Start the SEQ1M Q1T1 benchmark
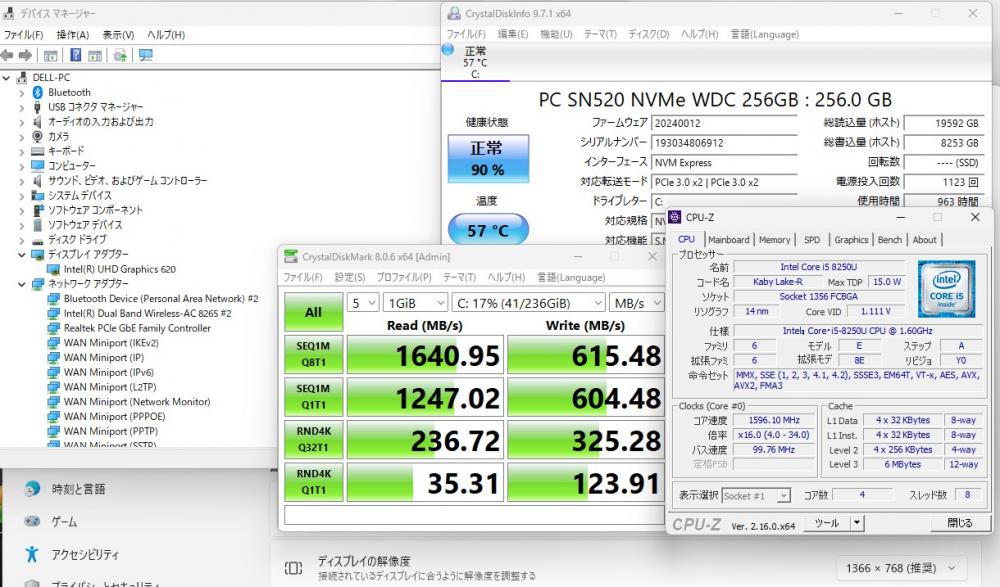This screenshot has height=587, width=1000. point(313,397)
